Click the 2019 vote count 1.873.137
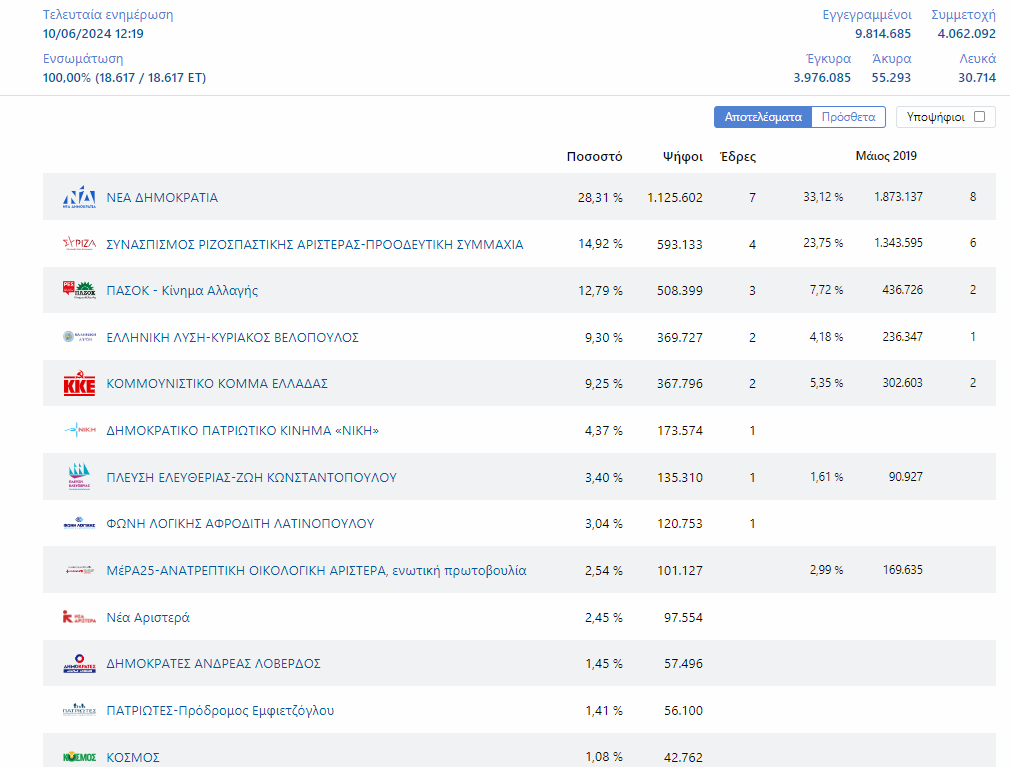The width and height of the screenshot is (1010, 767). coord(899,196)
